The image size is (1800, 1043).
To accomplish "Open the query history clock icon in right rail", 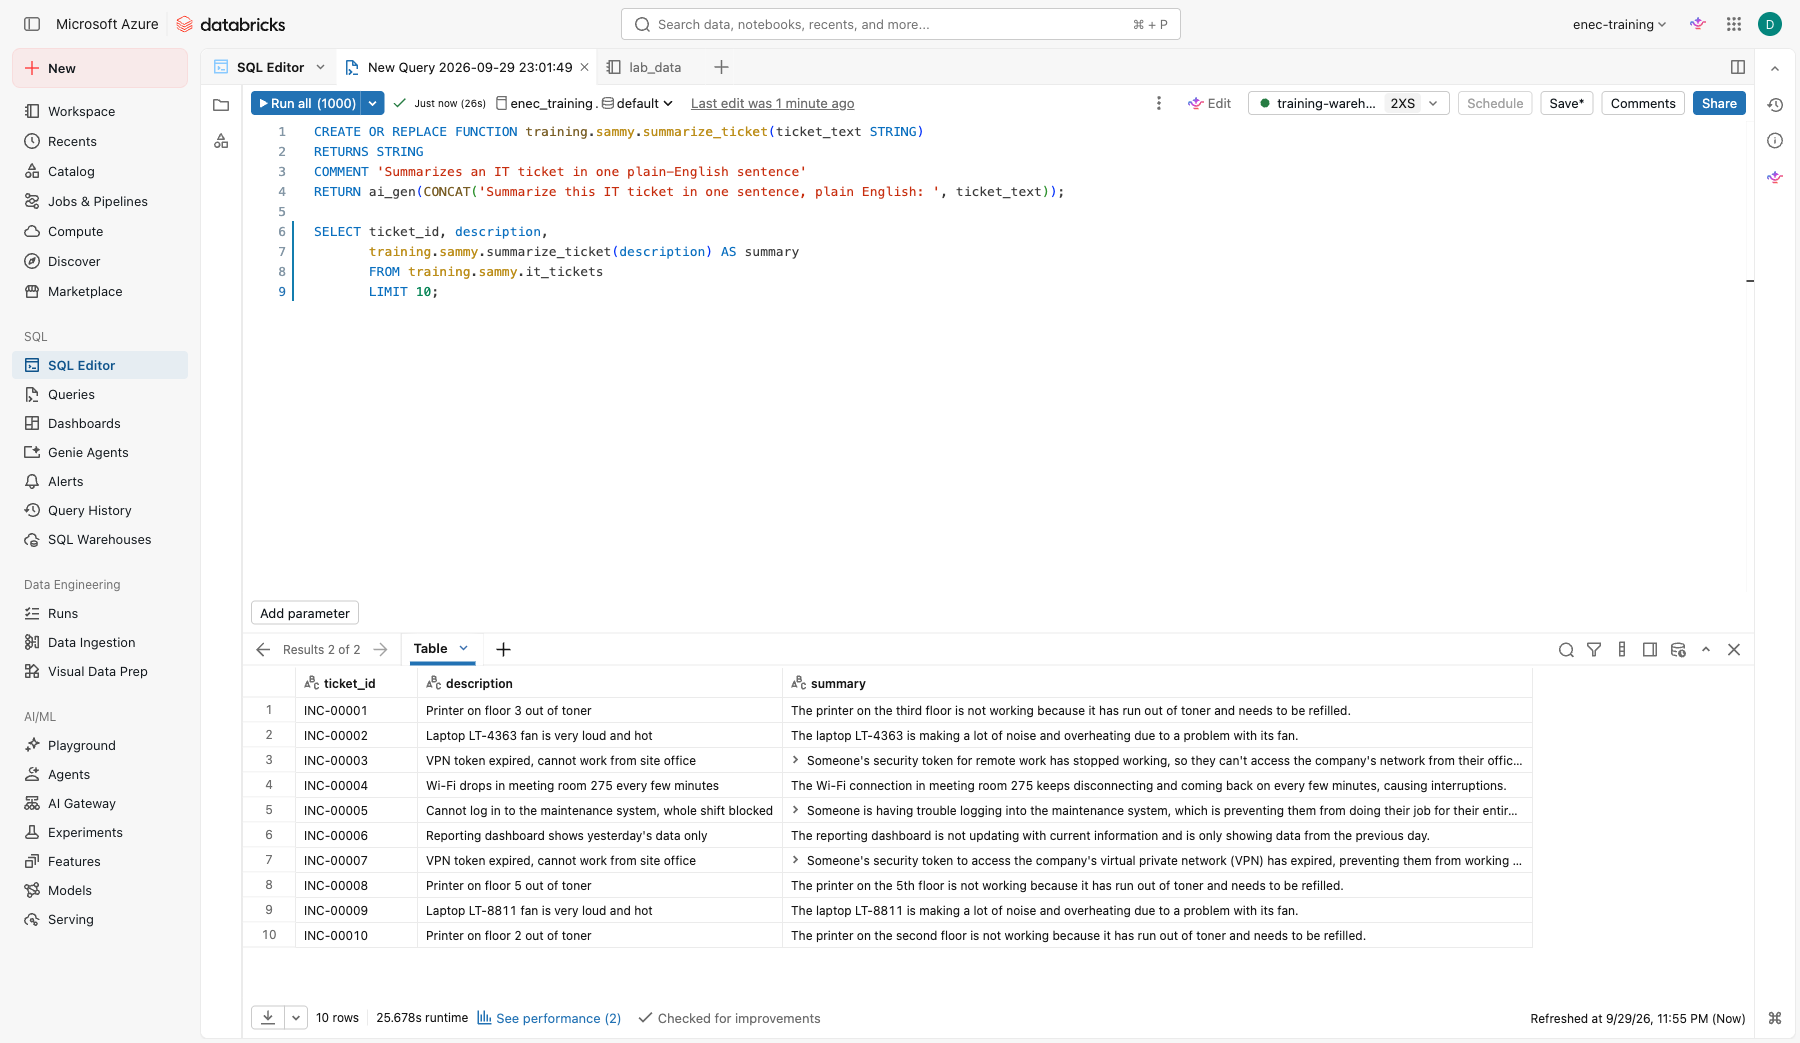I will [x=1775, y=105].
